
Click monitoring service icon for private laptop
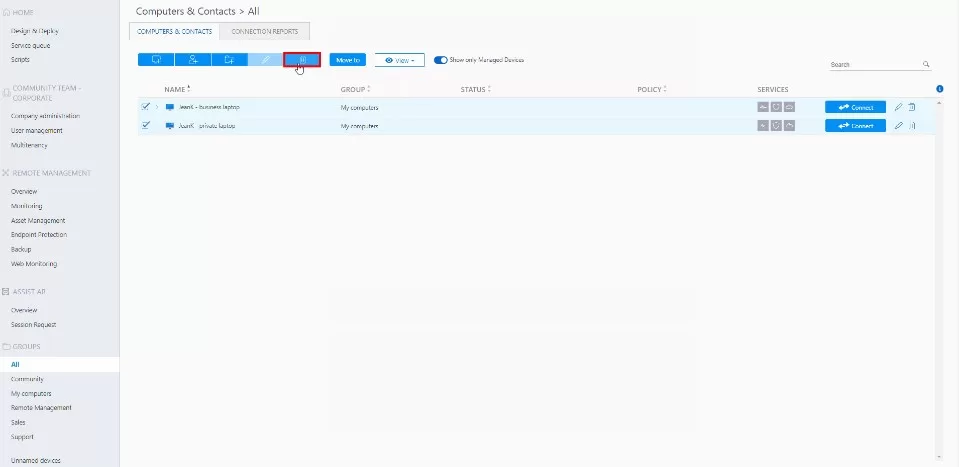click(763, 125)
